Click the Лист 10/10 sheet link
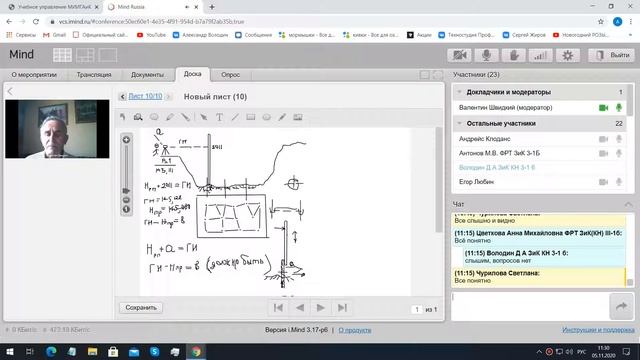640x360 pixels. pyautogui.click(x=145, y=96)
